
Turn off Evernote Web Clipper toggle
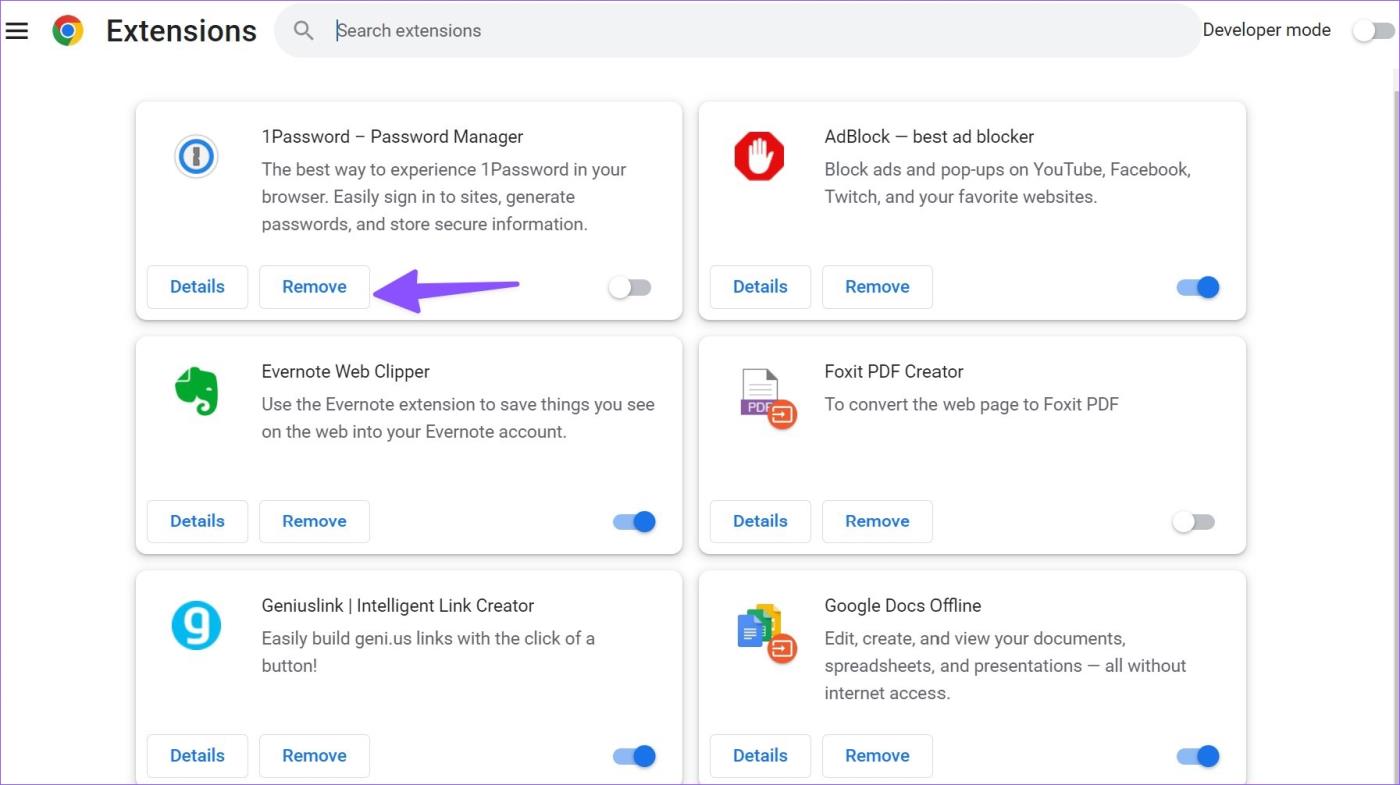point(634,521)
